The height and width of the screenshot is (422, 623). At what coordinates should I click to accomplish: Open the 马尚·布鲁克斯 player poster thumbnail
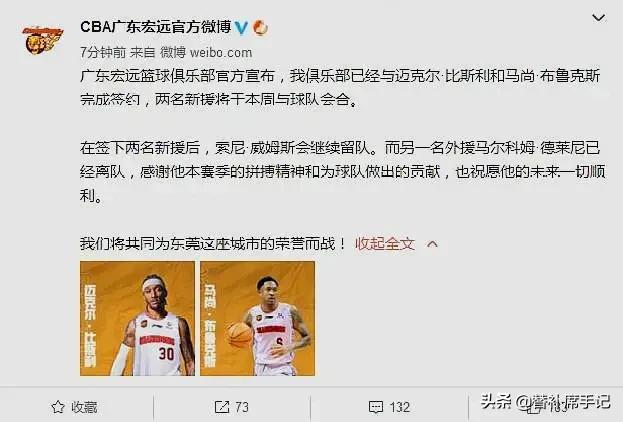coord(257,318)
